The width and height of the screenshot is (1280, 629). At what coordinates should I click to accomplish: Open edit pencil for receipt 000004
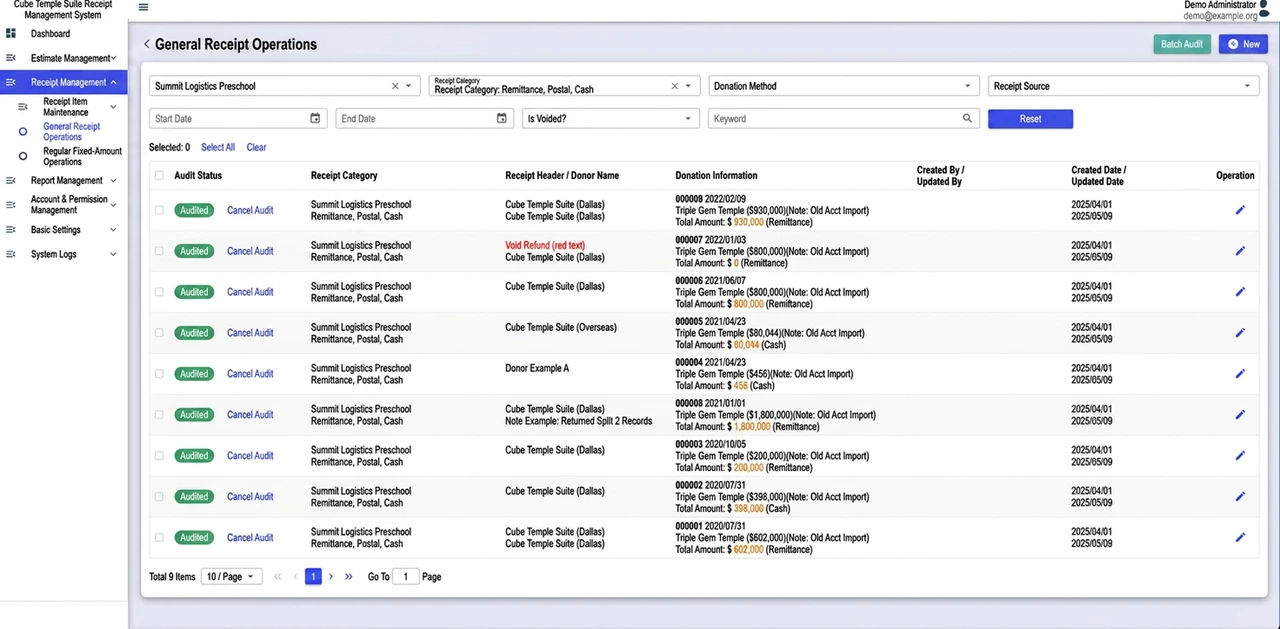(1240, 374)
